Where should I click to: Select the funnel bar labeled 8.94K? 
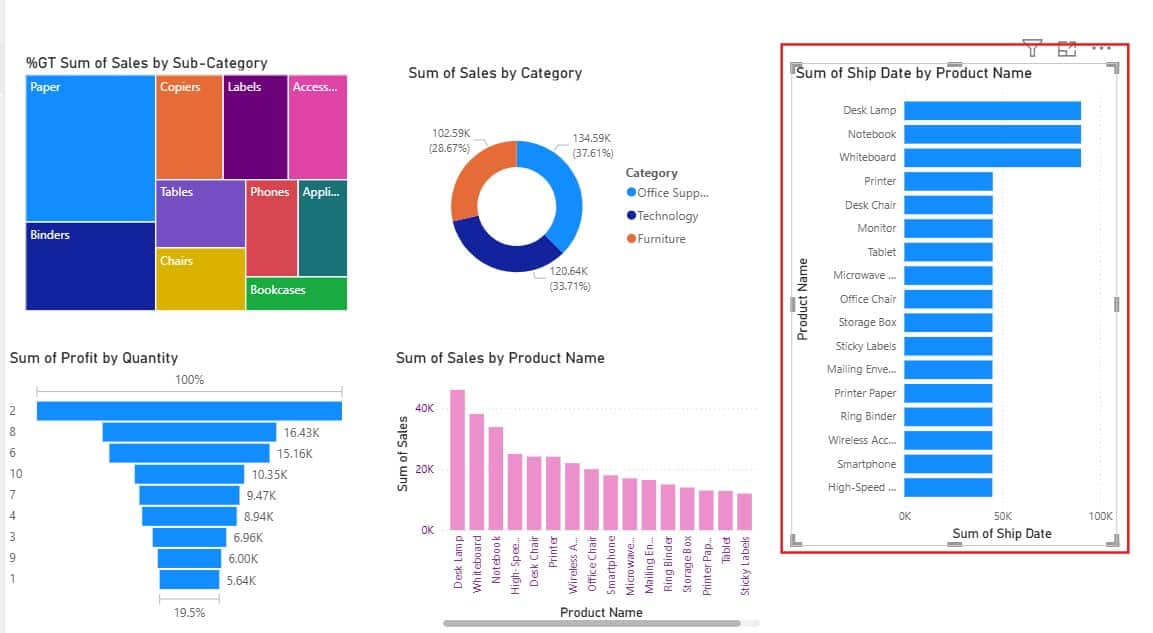[189, 516]
